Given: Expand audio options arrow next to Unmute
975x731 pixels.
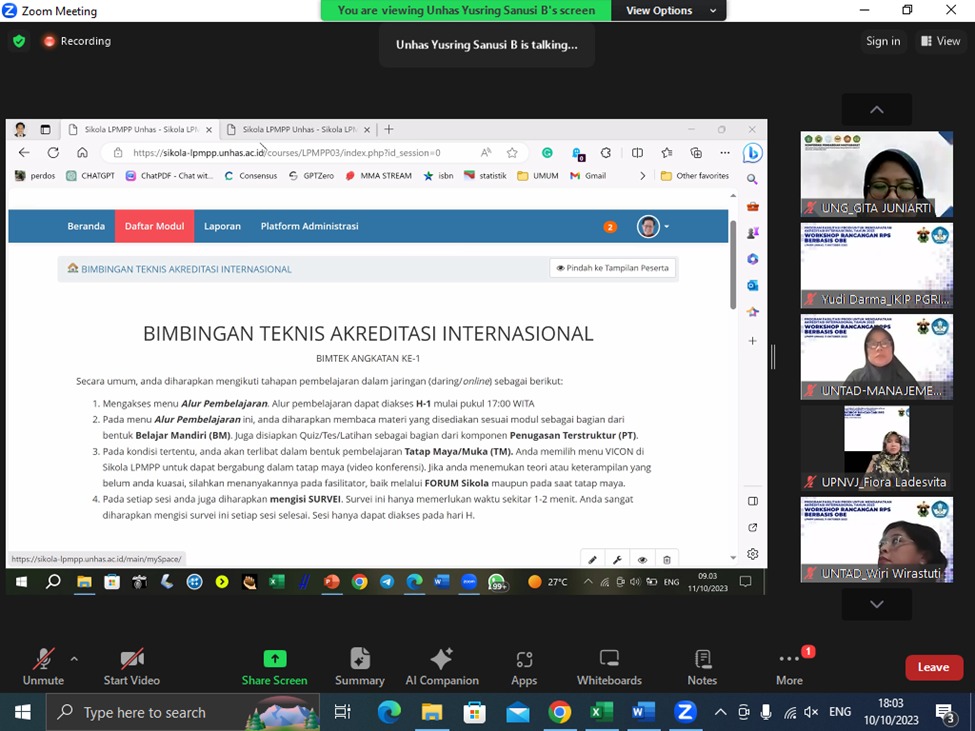Looking at the screenshot, I should click(x=73, y=659).
